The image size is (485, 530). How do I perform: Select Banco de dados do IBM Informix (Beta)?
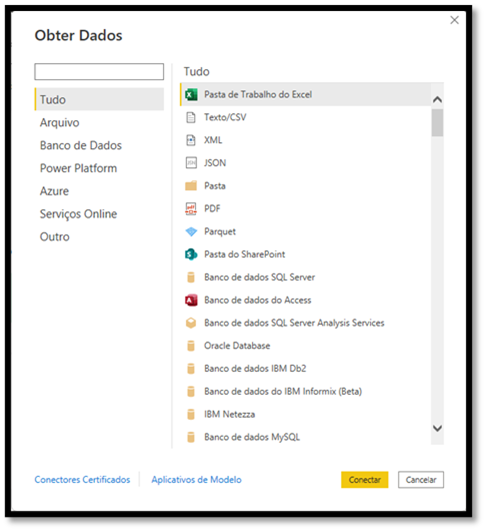pos(283,391)
